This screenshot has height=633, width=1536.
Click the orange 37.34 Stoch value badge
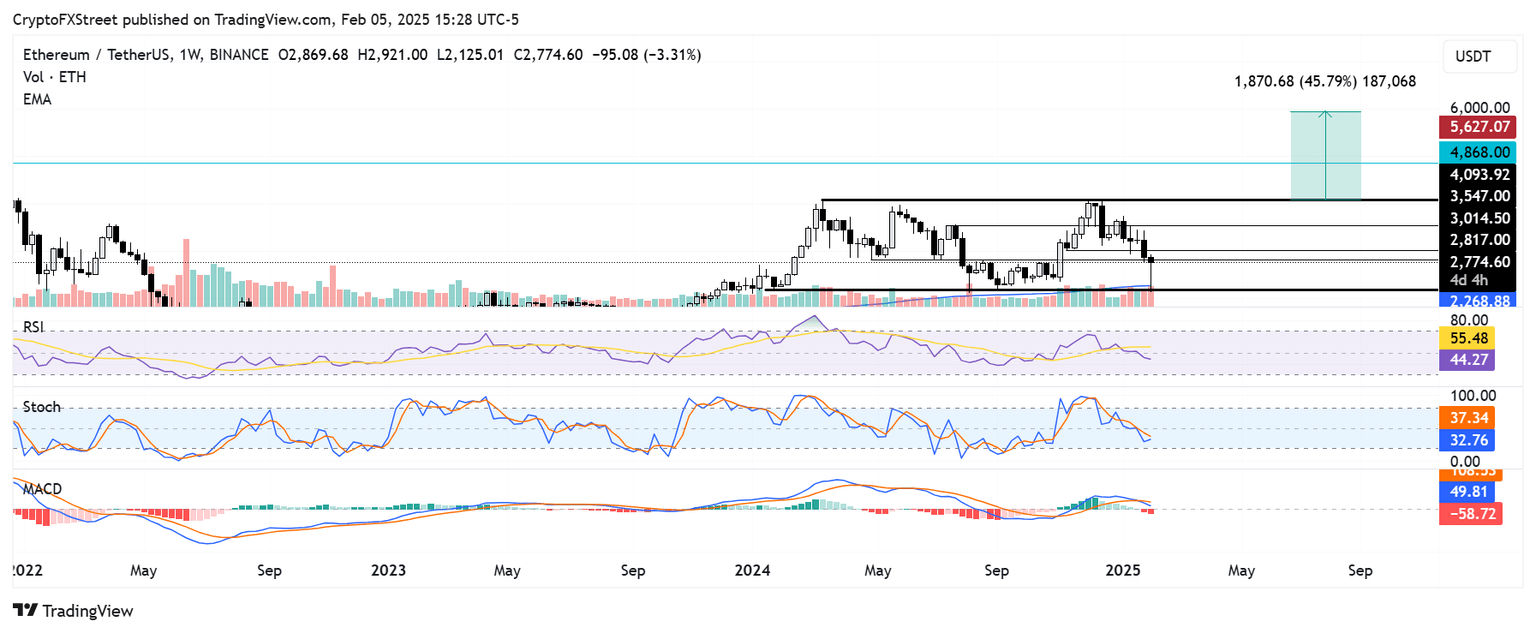pyautogui.click(x=1467, y=416)
